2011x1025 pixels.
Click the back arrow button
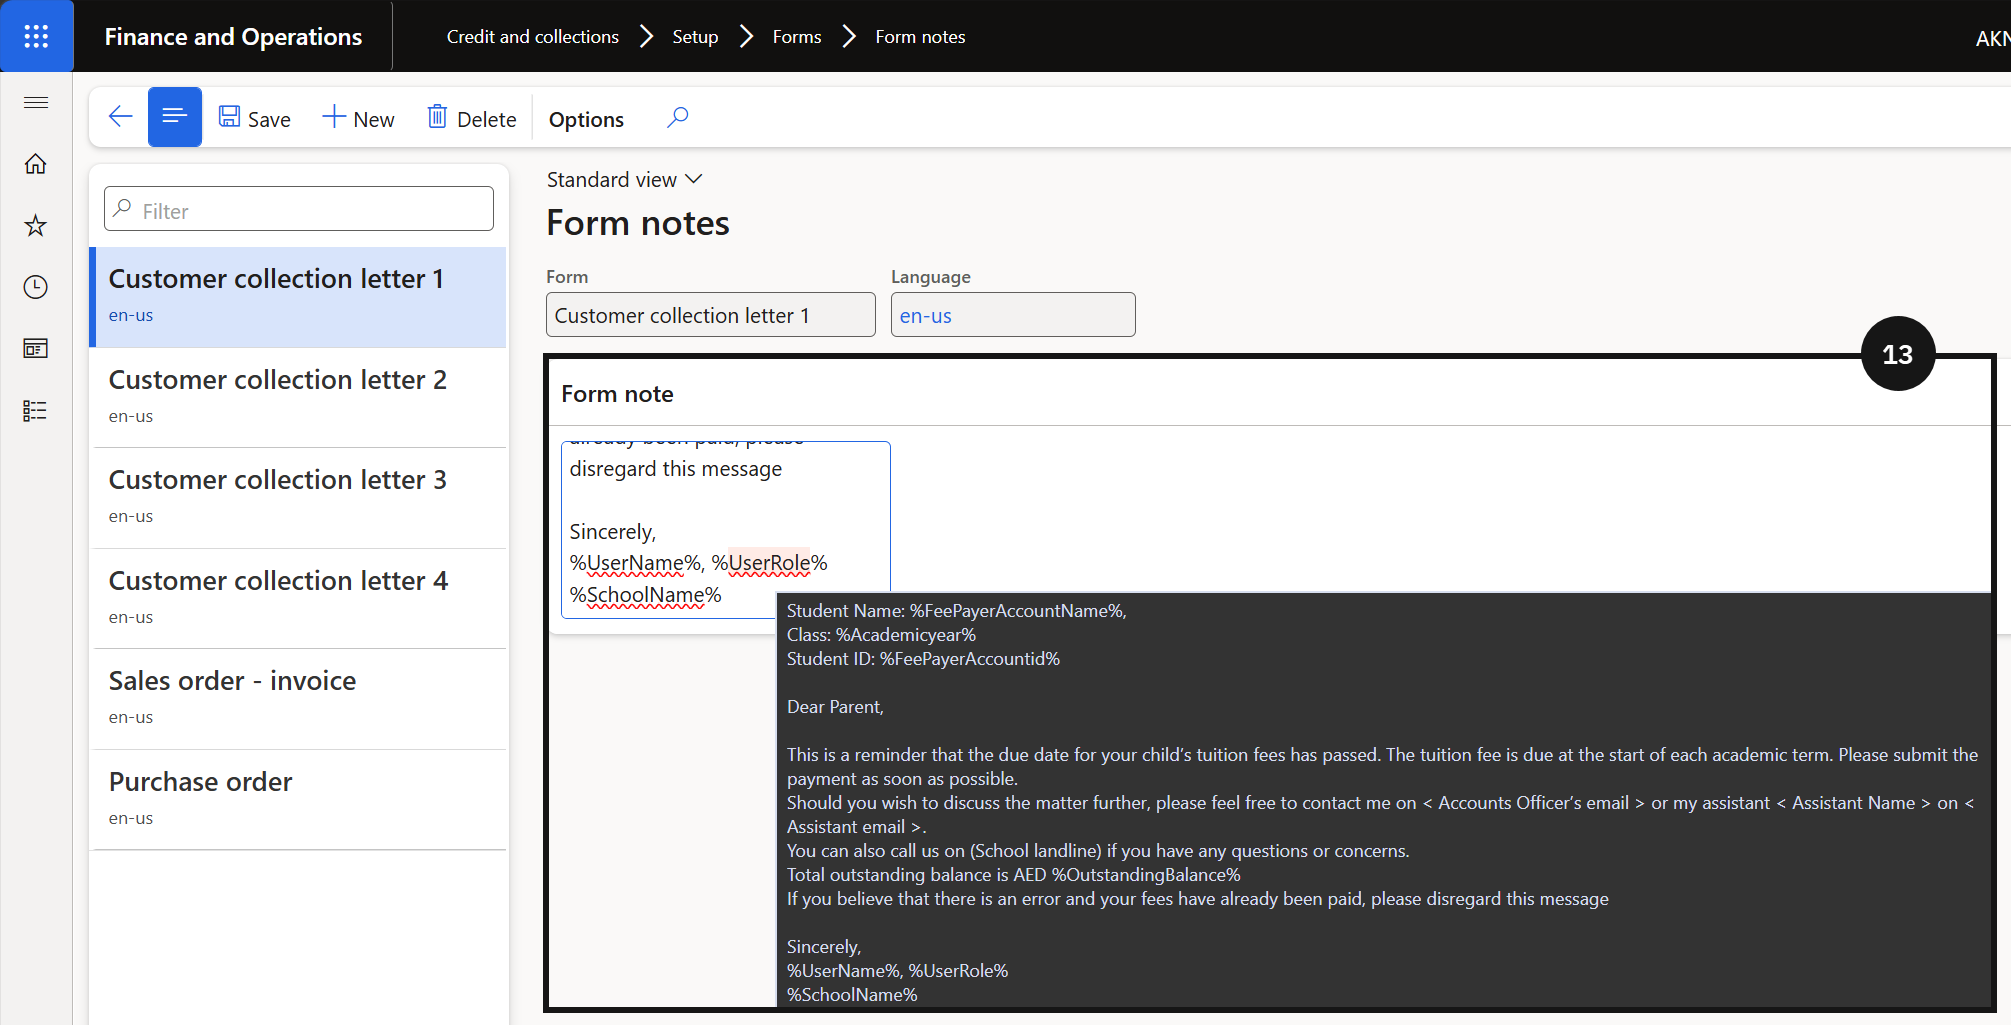pyautogui.click(x=120, y=117)
